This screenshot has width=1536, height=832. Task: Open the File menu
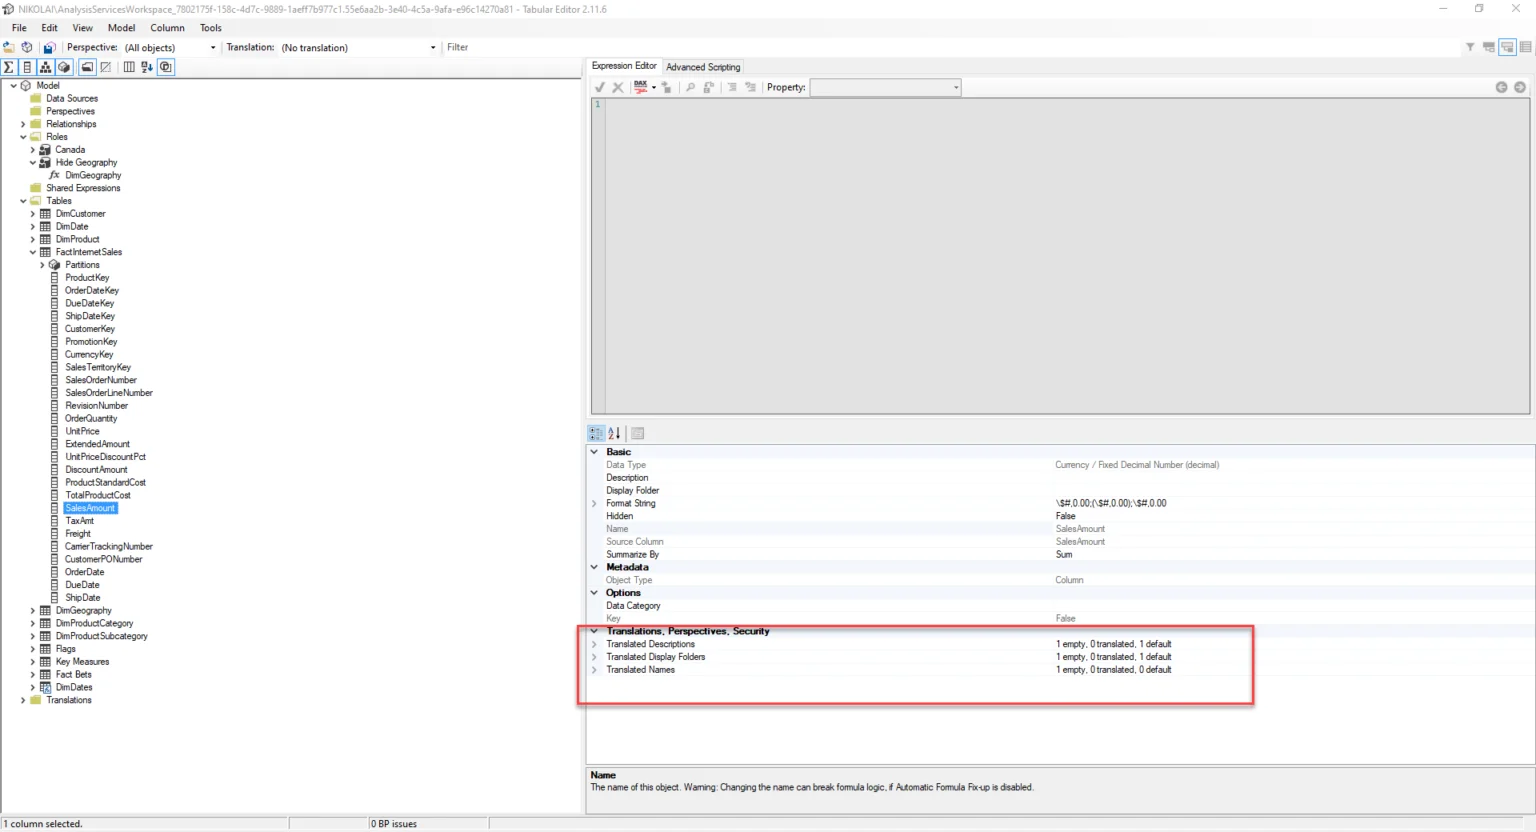click(x=19, y=28)
